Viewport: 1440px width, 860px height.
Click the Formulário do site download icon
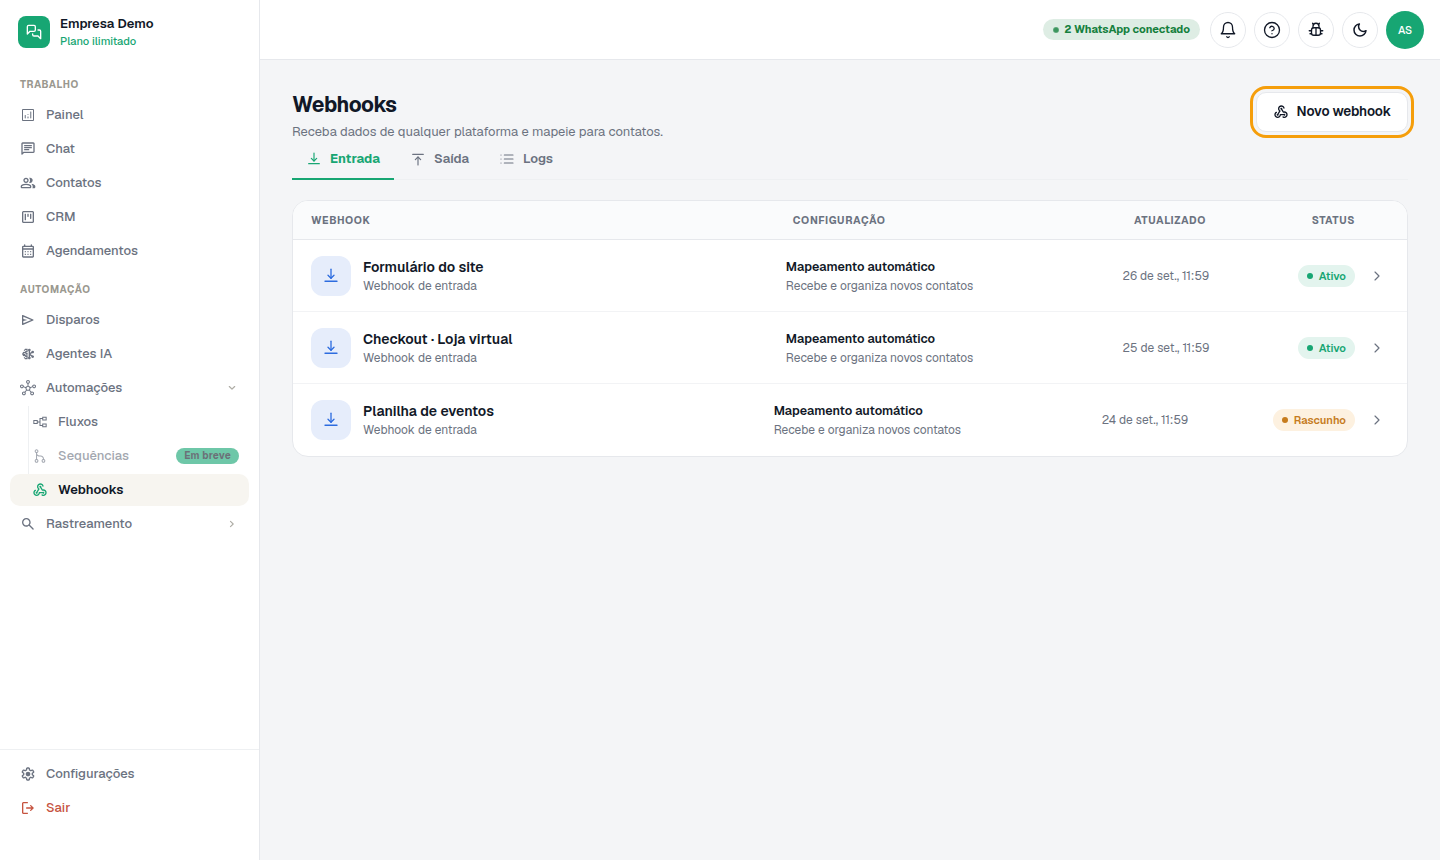click(331, 276)
